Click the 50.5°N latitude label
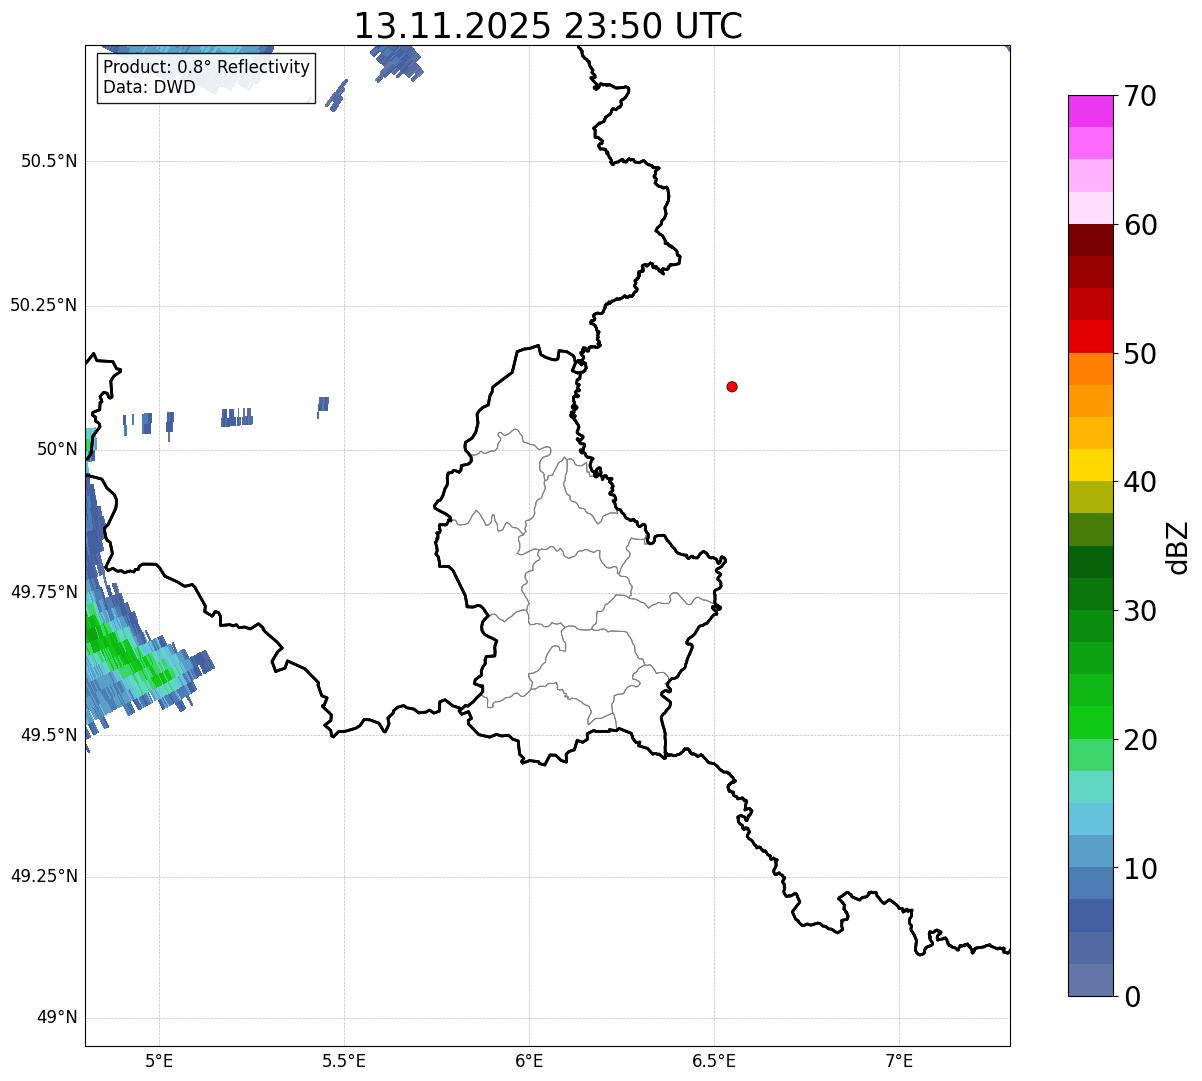The image size is (1202, 1081). pos(49,161)
